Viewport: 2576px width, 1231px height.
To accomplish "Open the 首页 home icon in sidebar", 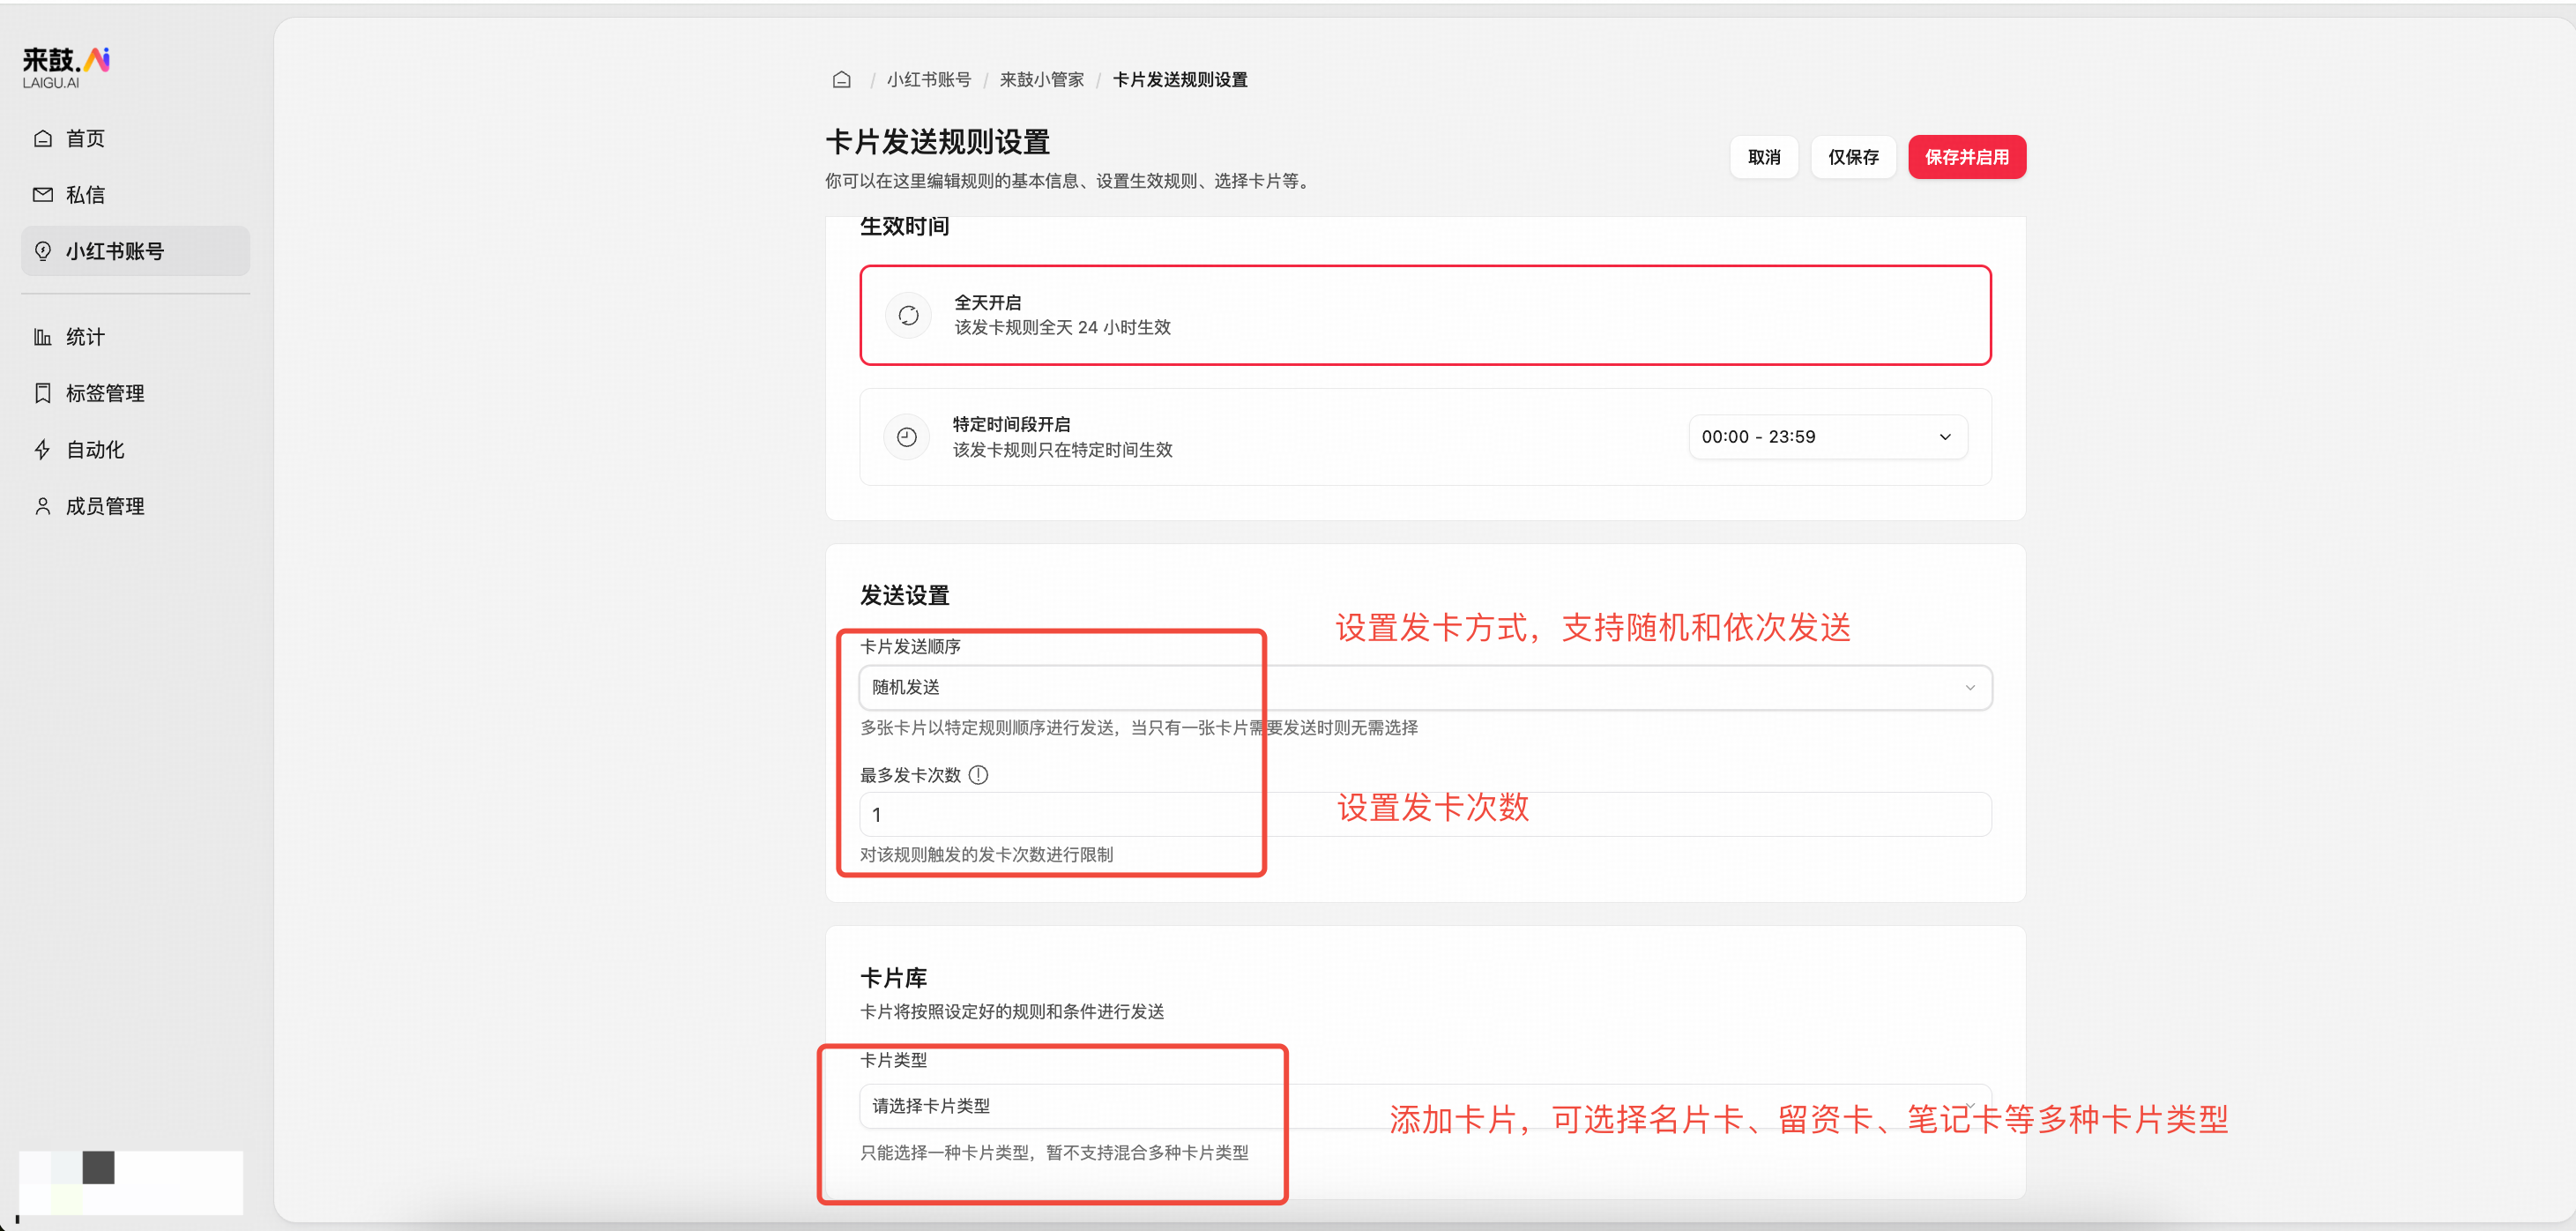I will (x=42, y=138).
